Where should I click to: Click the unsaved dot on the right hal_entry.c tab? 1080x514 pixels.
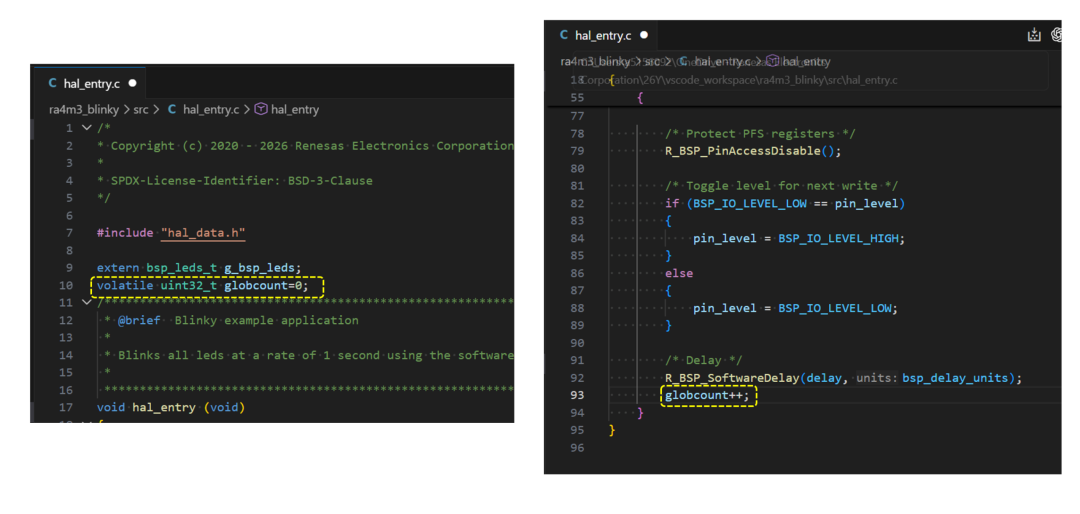(x=643, y=35)
